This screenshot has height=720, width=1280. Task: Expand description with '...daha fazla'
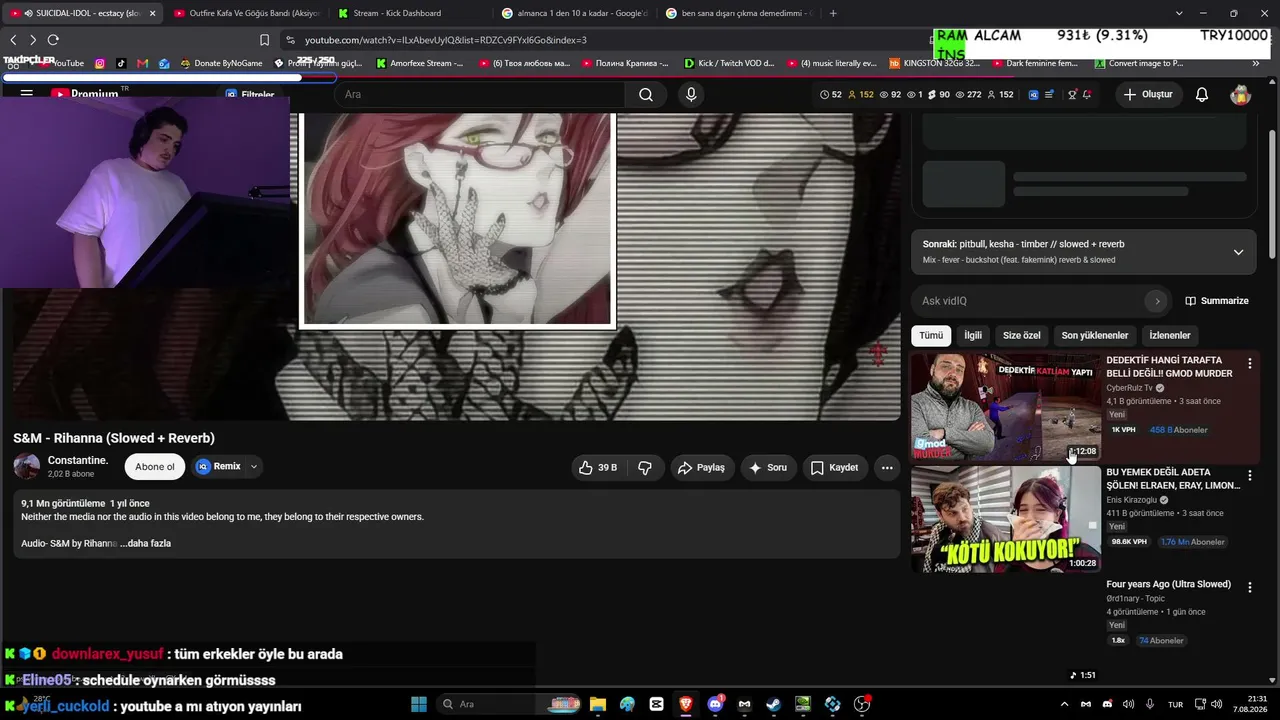click(x=146, y=543)
